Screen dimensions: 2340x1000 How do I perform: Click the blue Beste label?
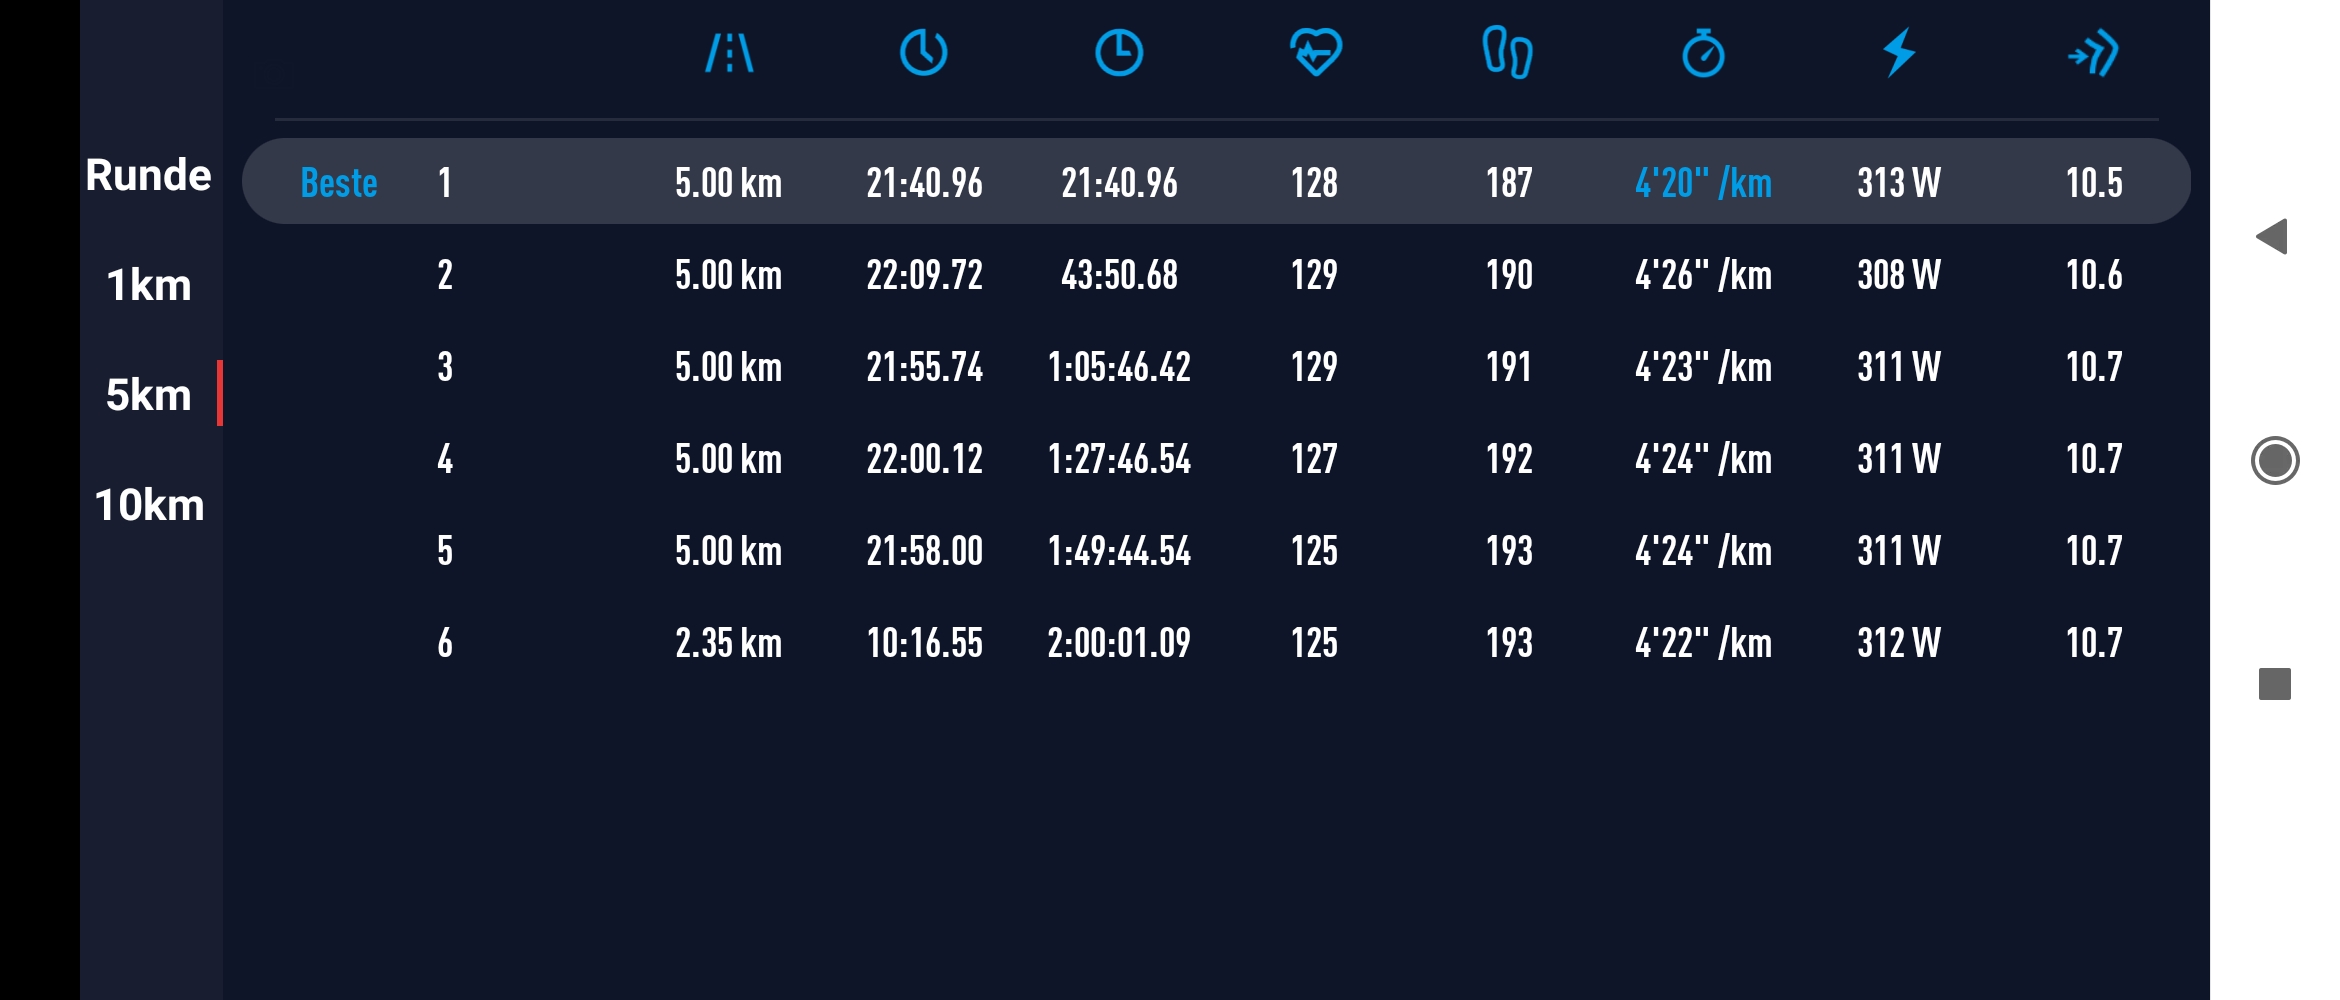339,183
